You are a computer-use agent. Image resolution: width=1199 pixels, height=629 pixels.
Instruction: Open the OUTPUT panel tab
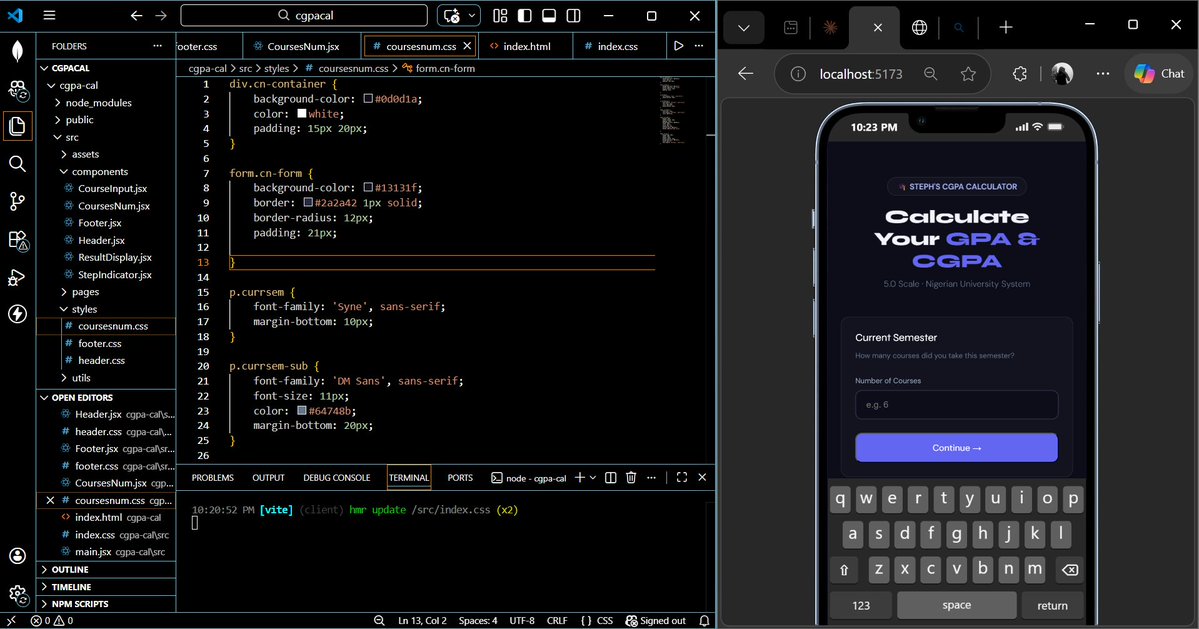coord(268,478)
